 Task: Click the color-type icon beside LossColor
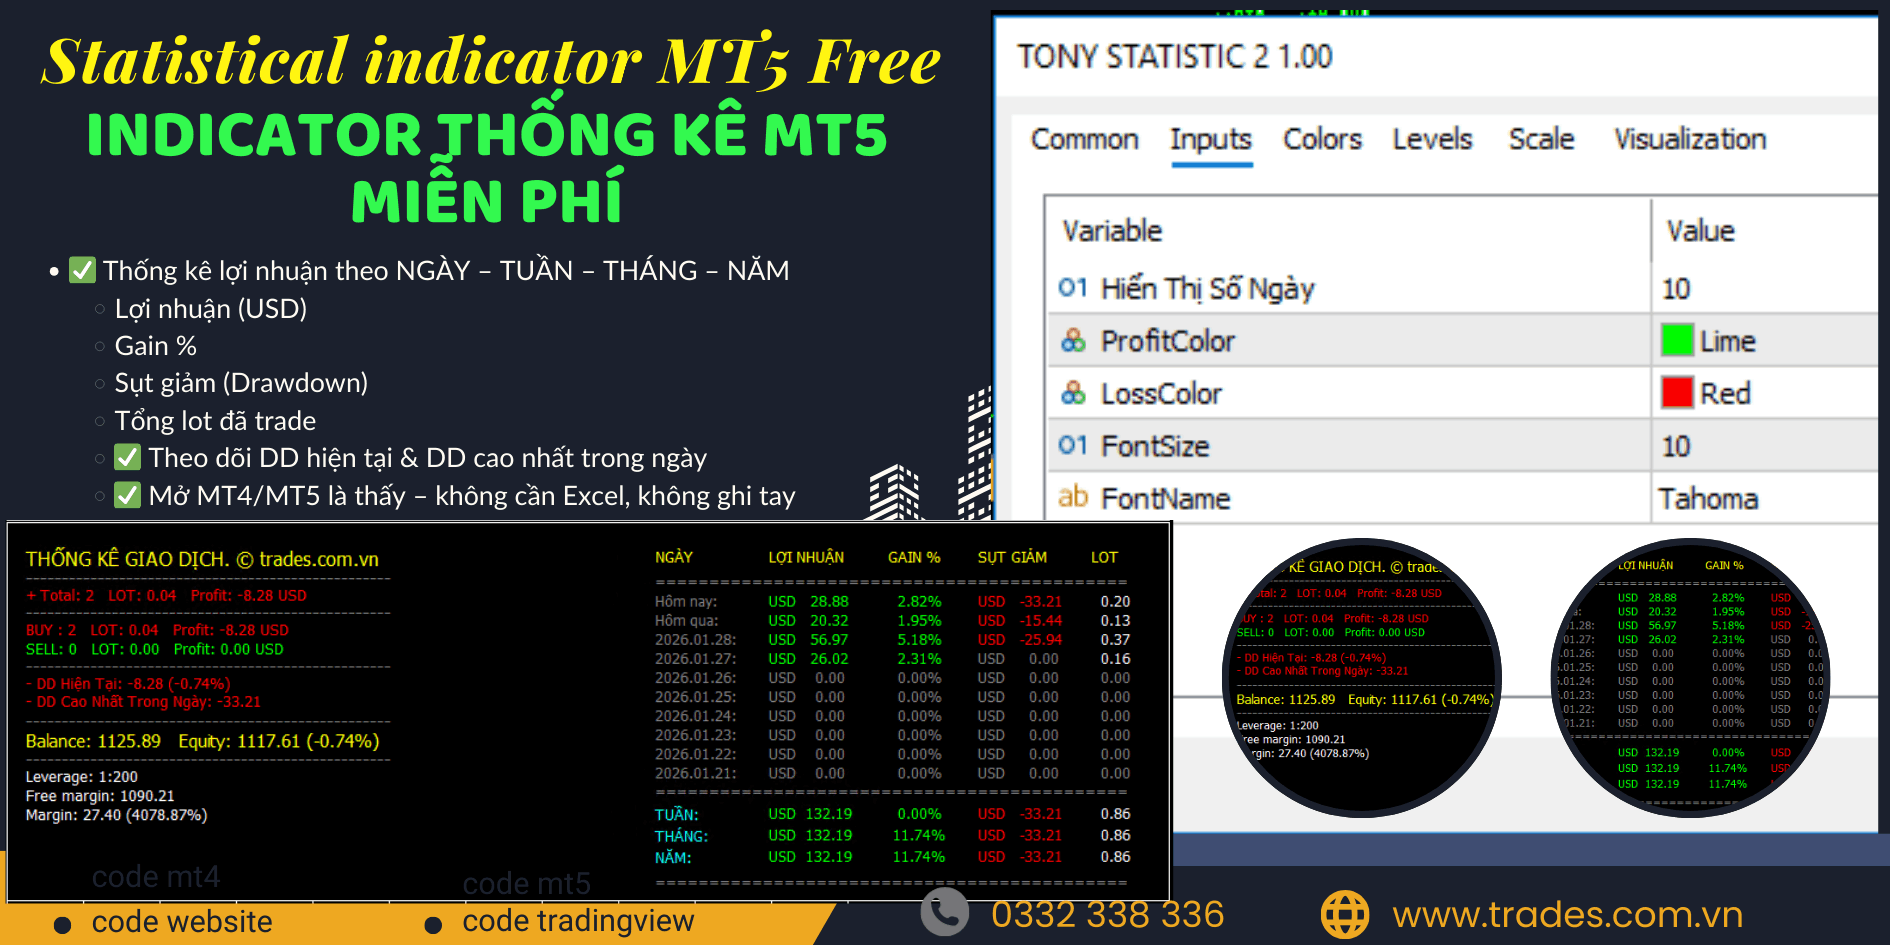(x=1072, y=393)
